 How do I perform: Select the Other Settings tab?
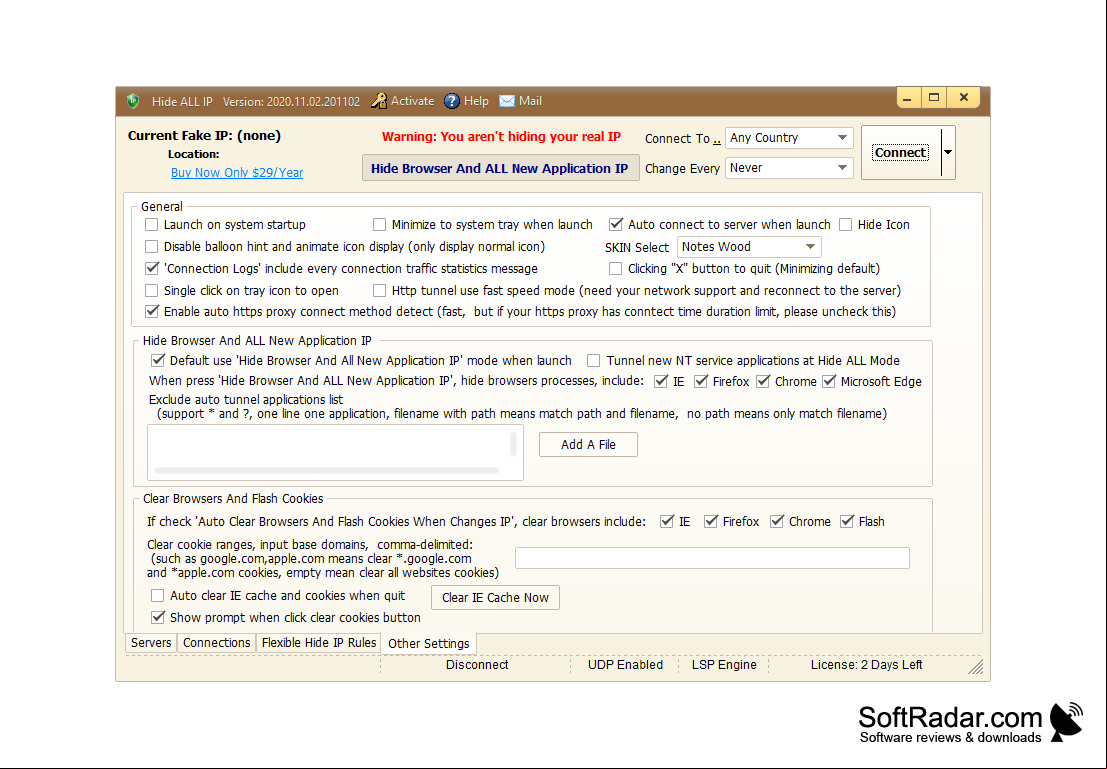click(429, 643)
